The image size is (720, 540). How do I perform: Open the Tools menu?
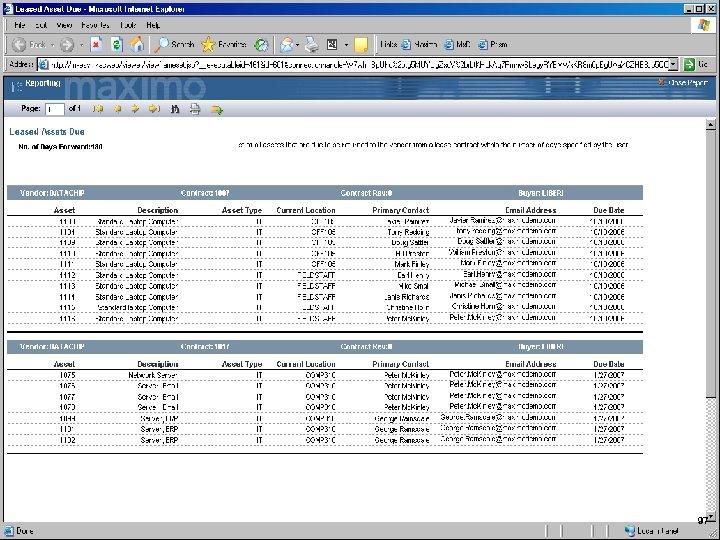pos(128,25)
